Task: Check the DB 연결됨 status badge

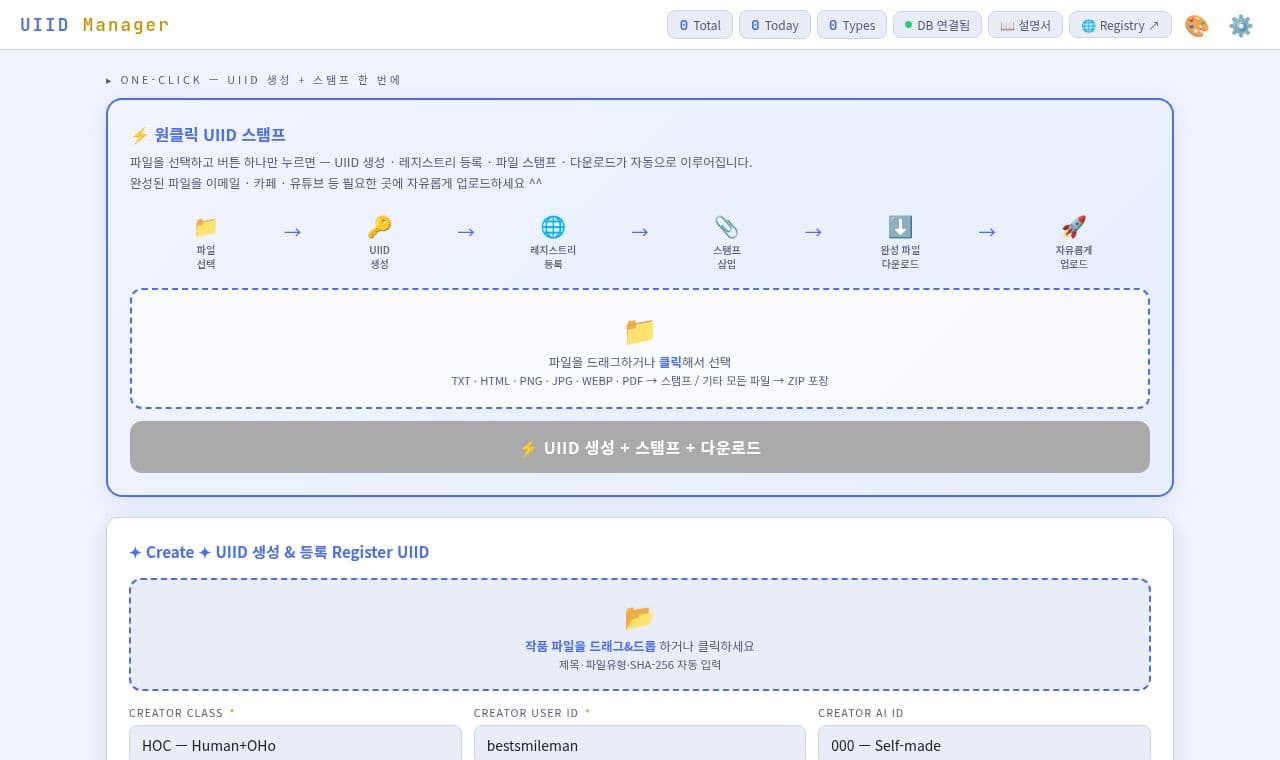Action: point(937,25)
